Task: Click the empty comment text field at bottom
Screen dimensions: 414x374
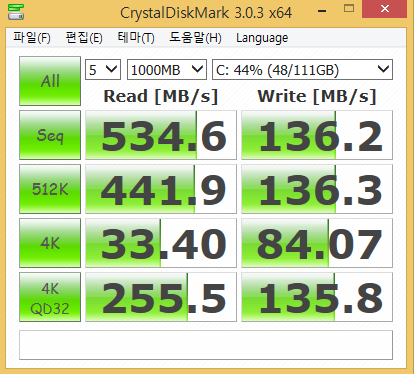Action: (x=206, y=345)
